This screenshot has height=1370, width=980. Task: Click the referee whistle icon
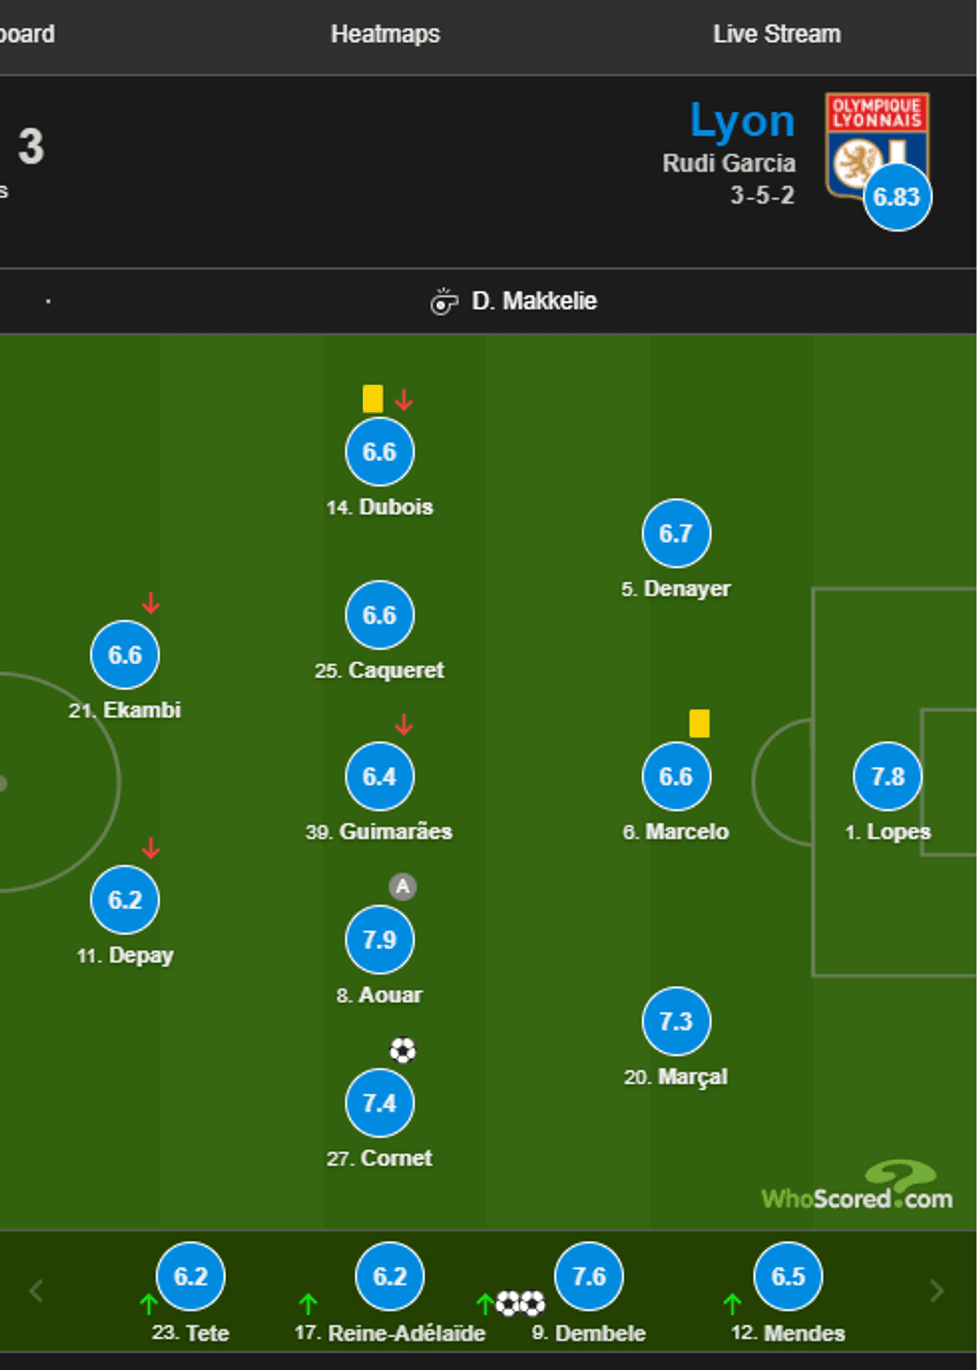point(443,301)
